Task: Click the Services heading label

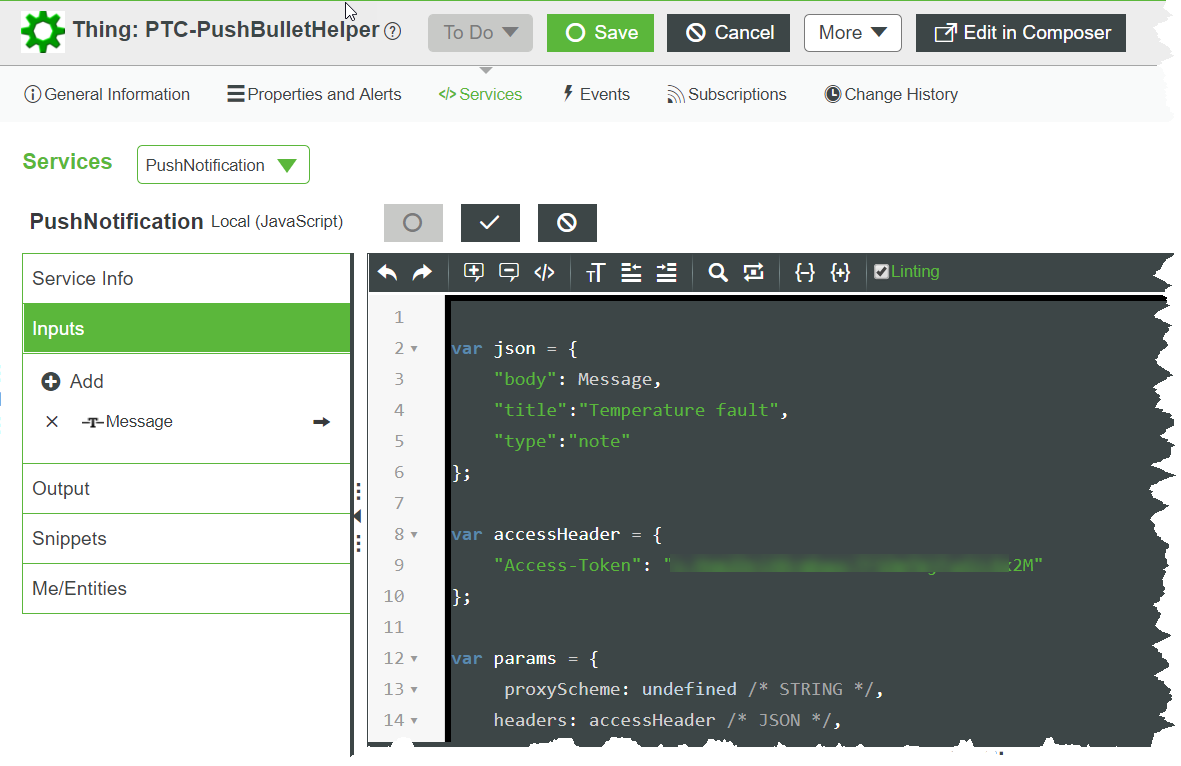Action: tap(68, 162)
